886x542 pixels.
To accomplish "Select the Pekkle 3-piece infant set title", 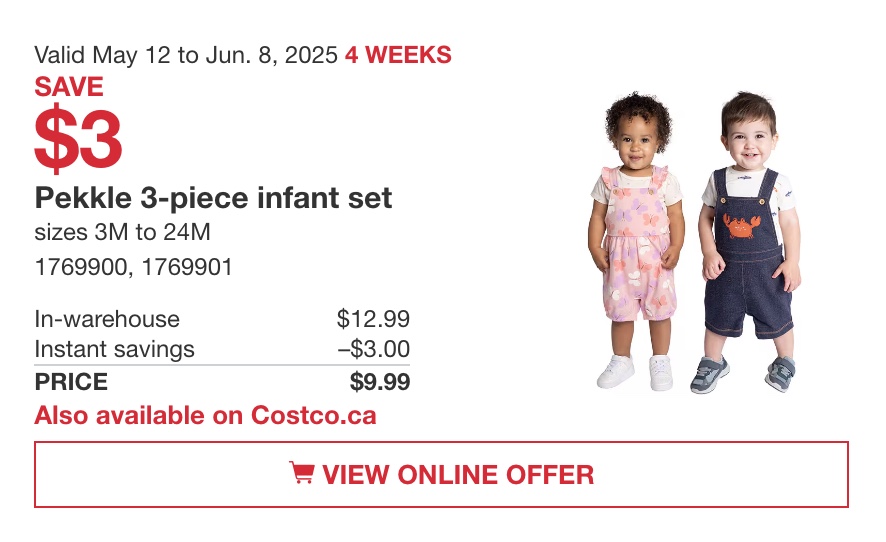I will tap(213, 198).
